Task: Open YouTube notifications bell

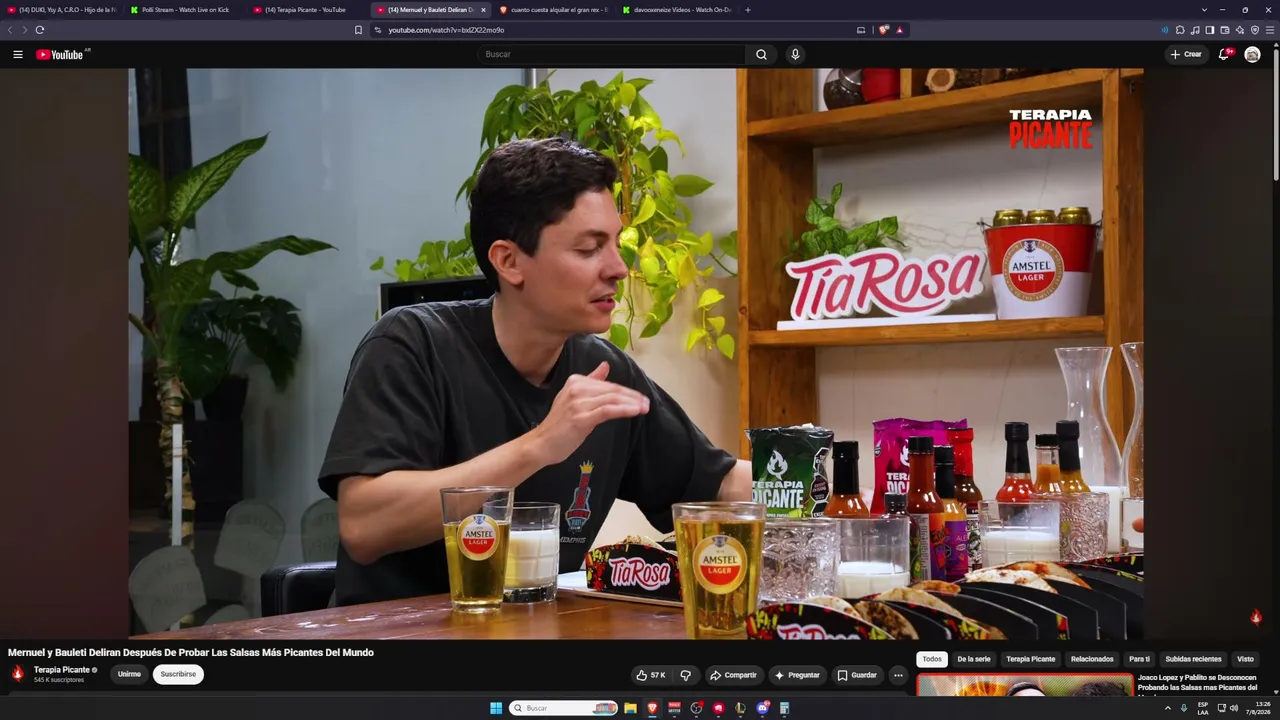Action: pos(1223,54)
